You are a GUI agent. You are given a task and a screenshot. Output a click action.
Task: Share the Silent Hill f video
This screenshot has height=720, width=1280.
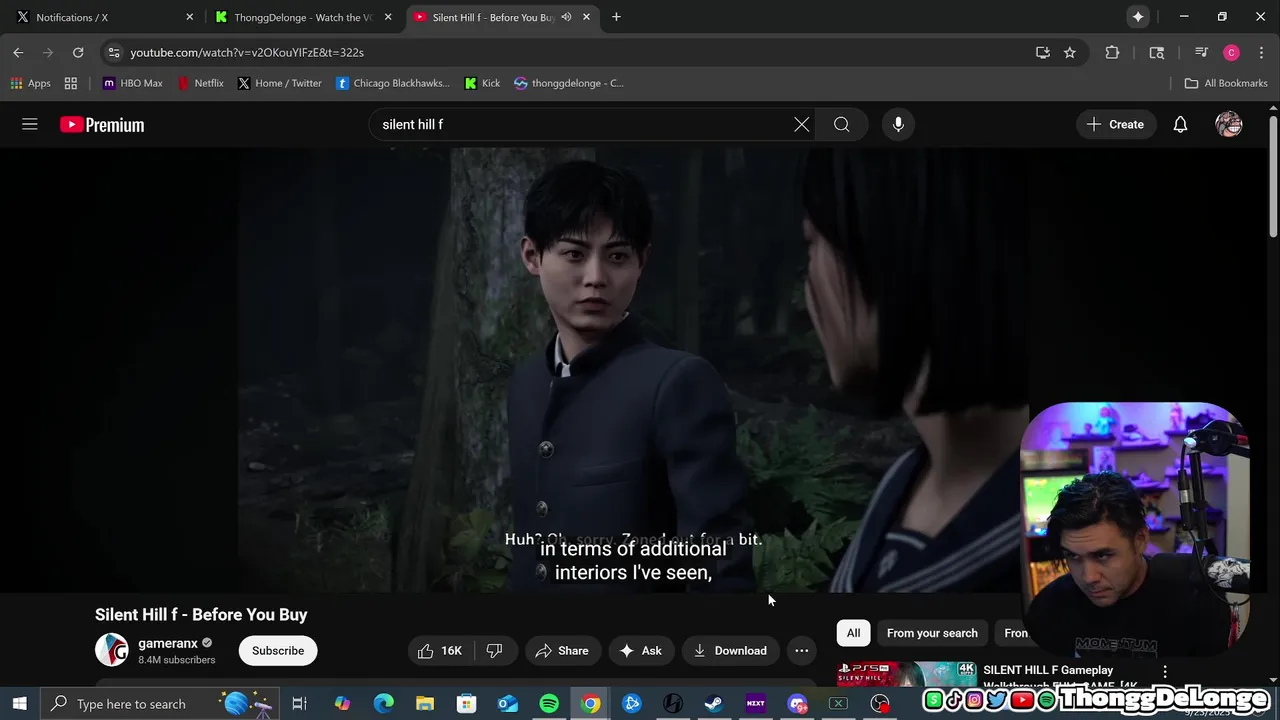coord(562,651)
